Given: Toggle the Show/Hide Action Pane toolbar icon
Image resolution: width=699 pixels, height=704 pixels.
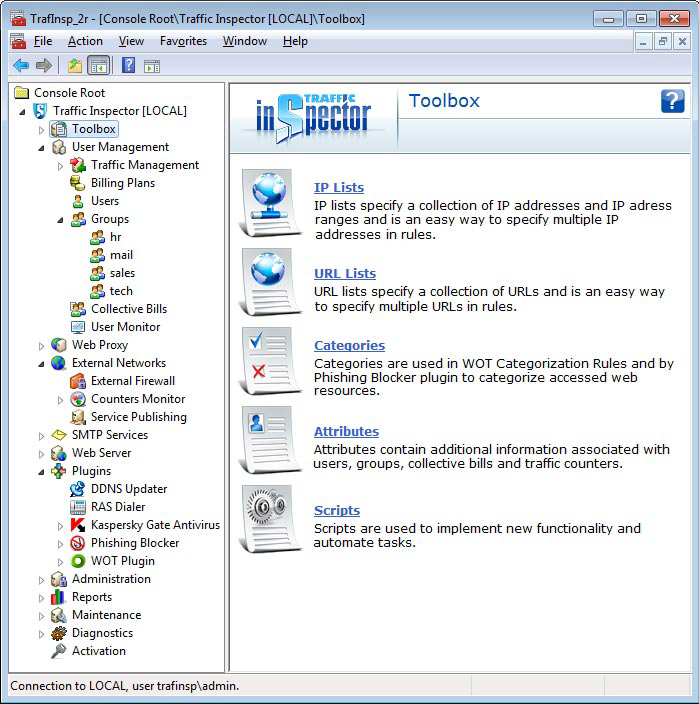Looking at the screenshot, I should pyautogui.click(x=152, y=66).
